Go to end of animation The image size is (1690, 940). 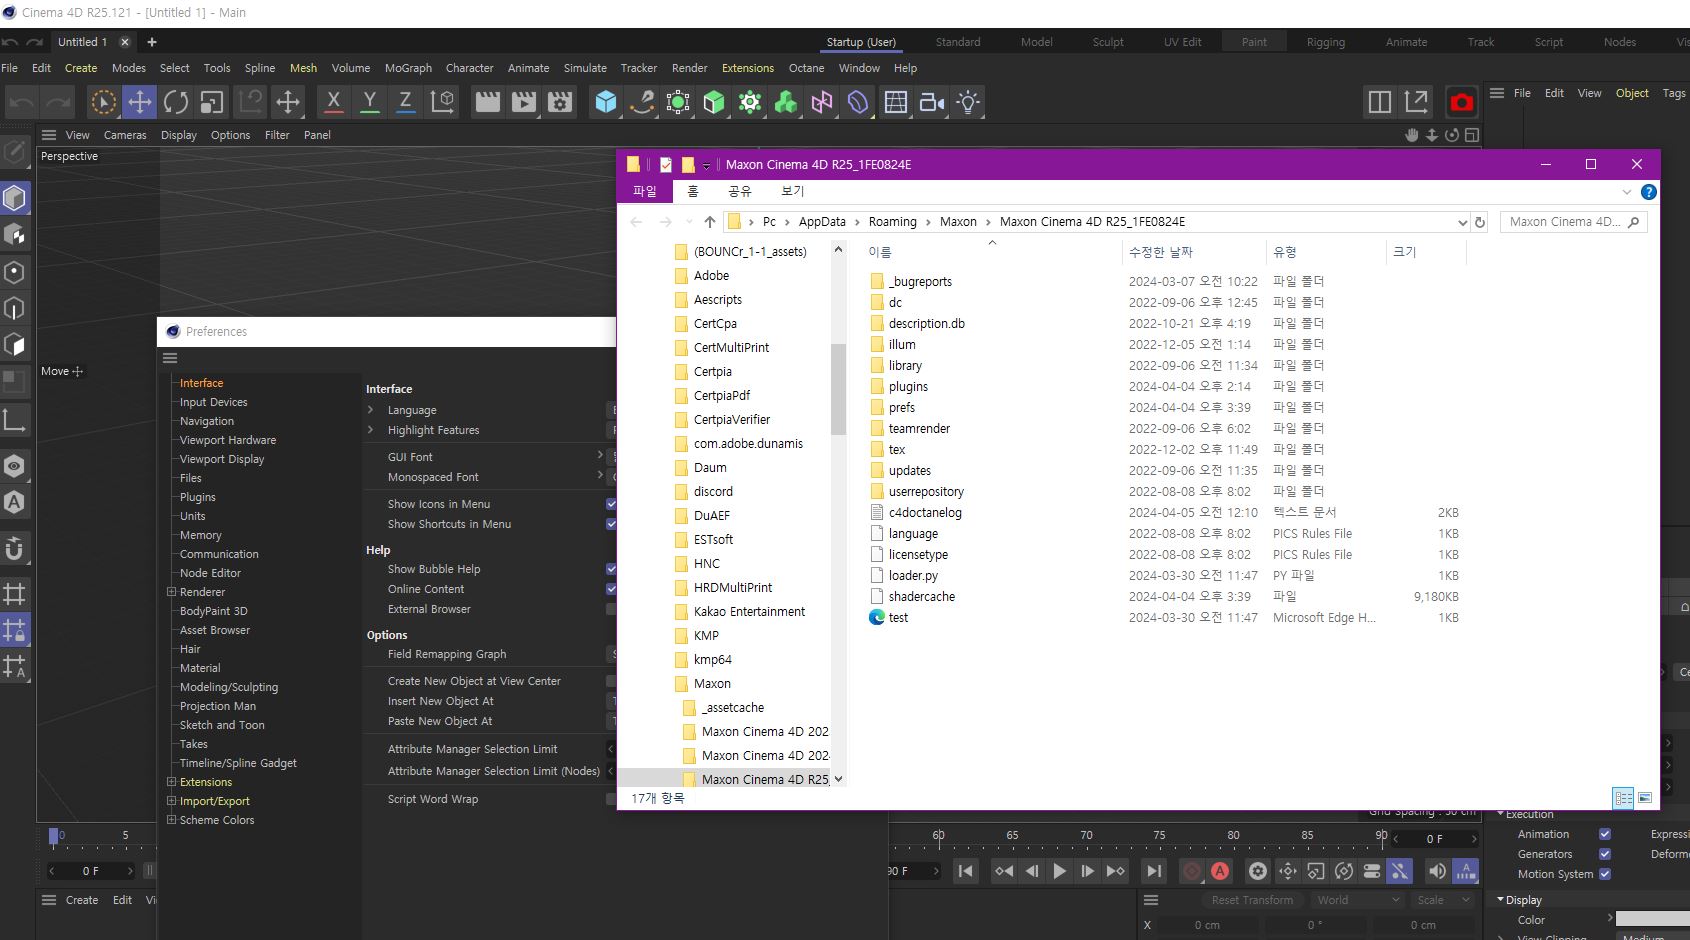1154,871
